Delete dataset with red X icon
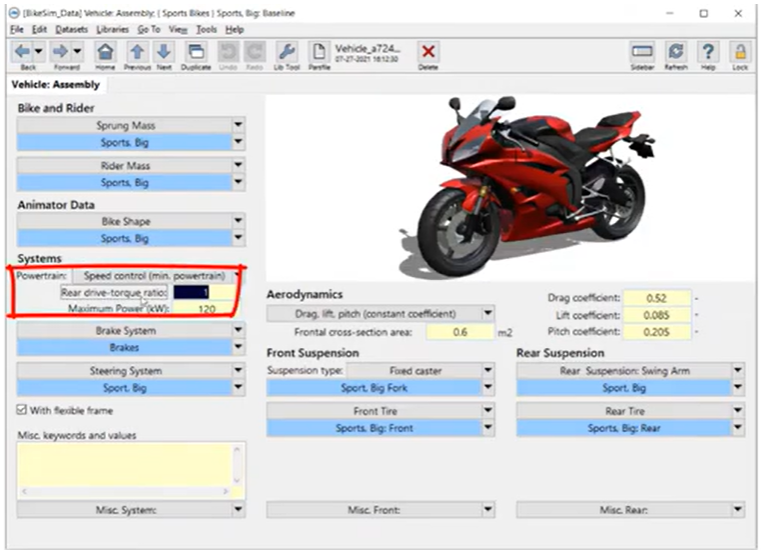Viewport: 761px width, 554px height. (428, 51)
